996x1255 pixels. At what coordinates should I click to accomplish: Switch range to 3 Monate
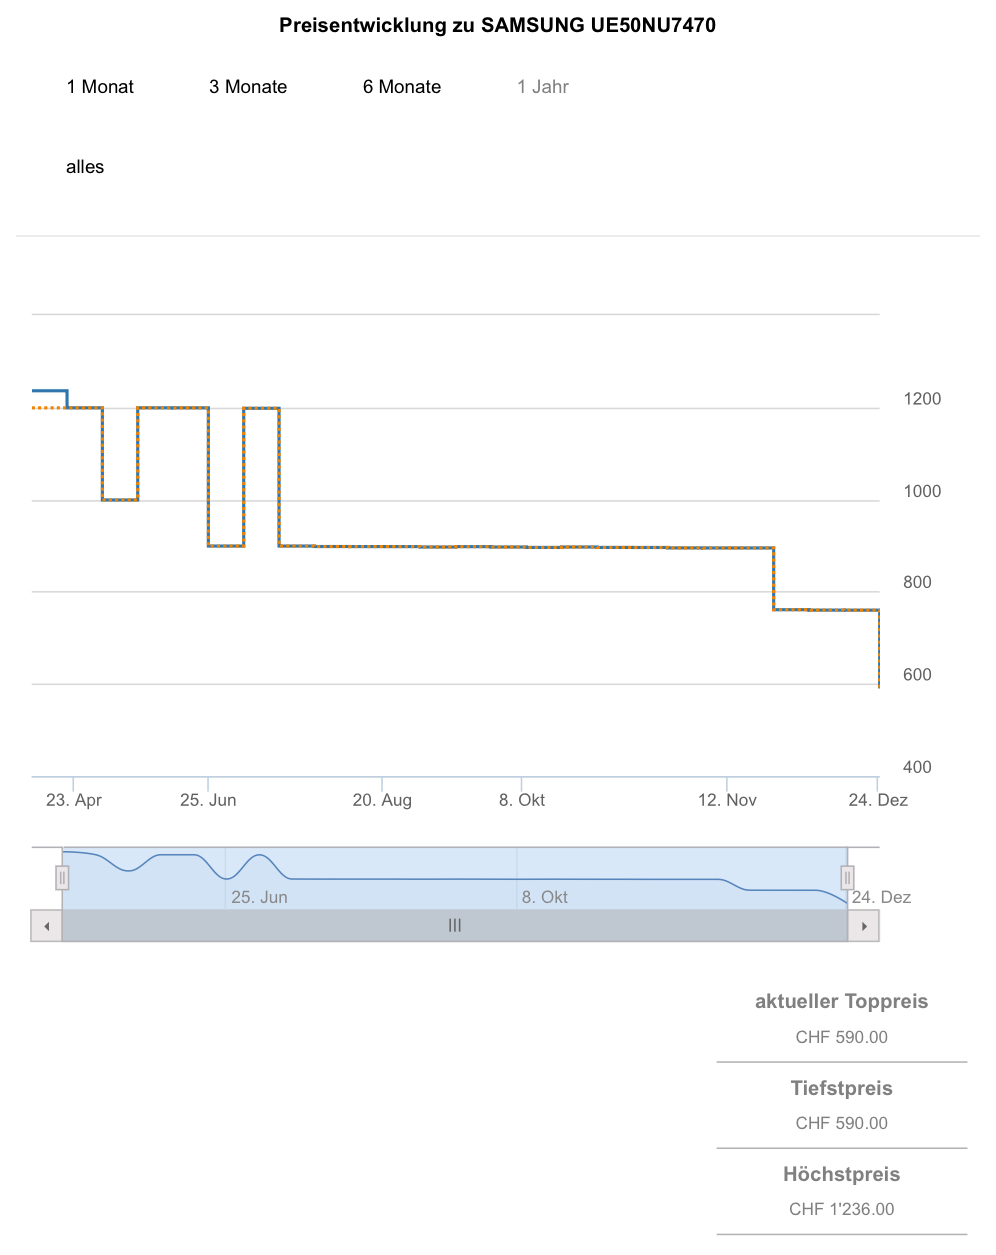point(248,87)
